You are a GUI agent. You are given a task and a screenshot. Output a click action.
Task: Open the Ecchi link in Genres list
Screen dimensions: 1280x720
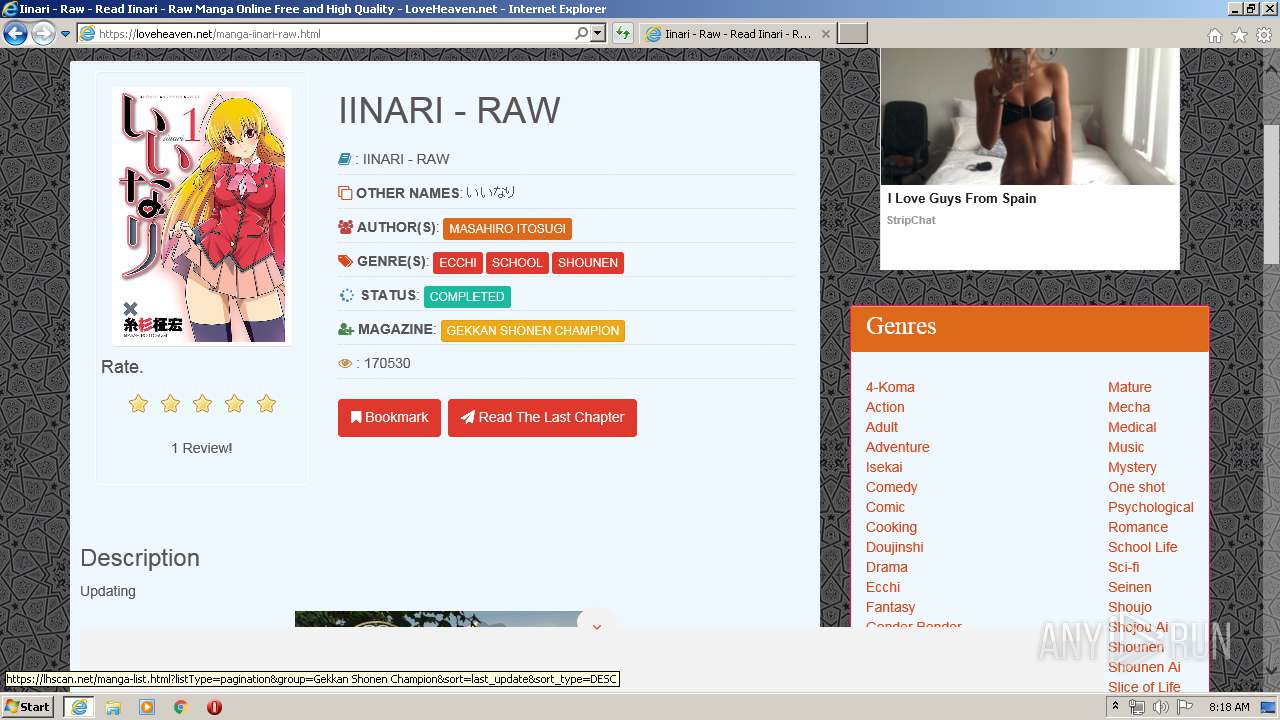coord(883,587)
